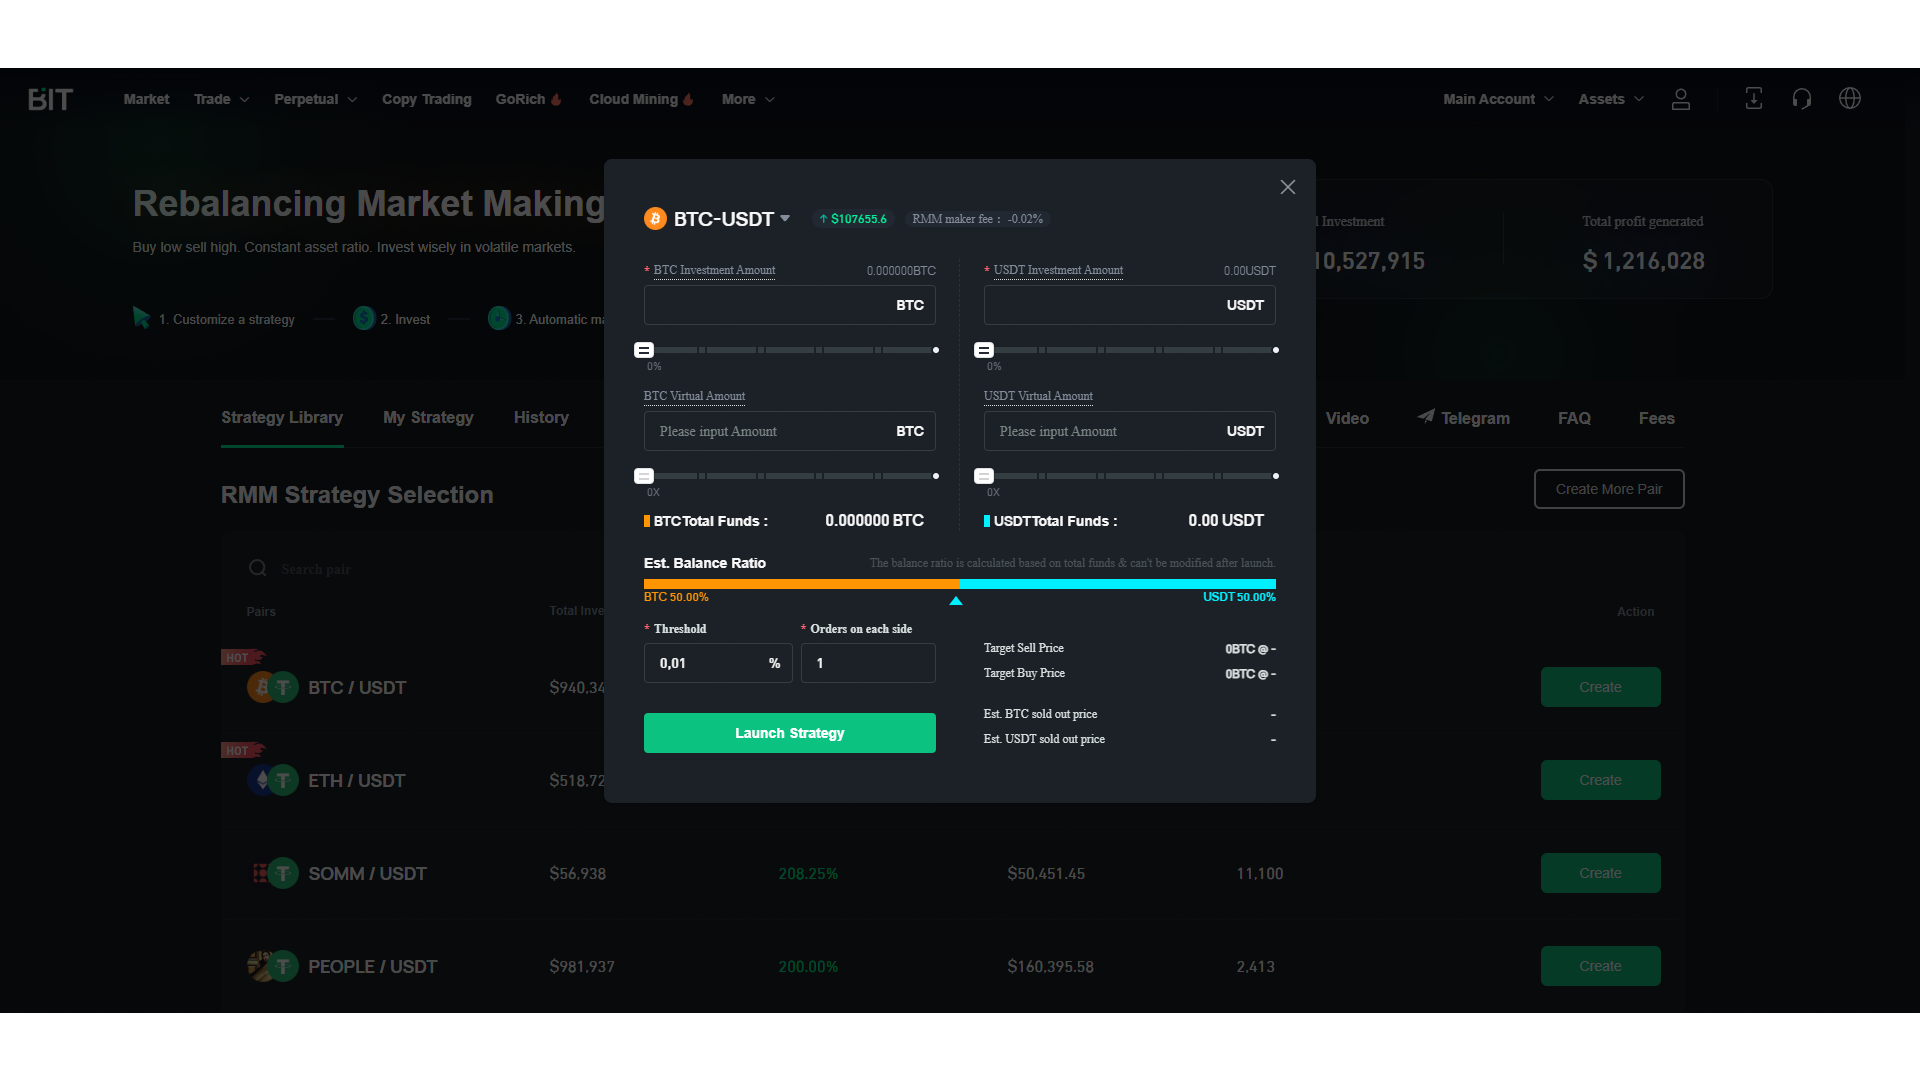
Task: Switch to Strategy Library tab
Action: 282,418
